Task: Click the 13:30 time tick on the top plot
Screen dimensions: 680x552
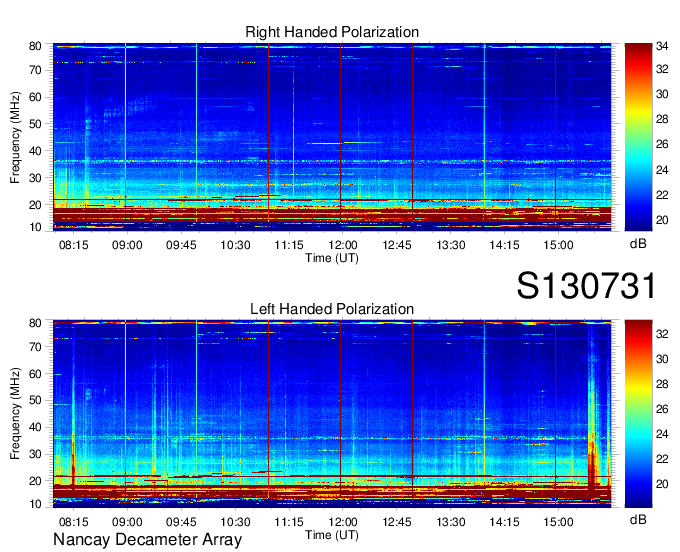Action: point(451,245)
